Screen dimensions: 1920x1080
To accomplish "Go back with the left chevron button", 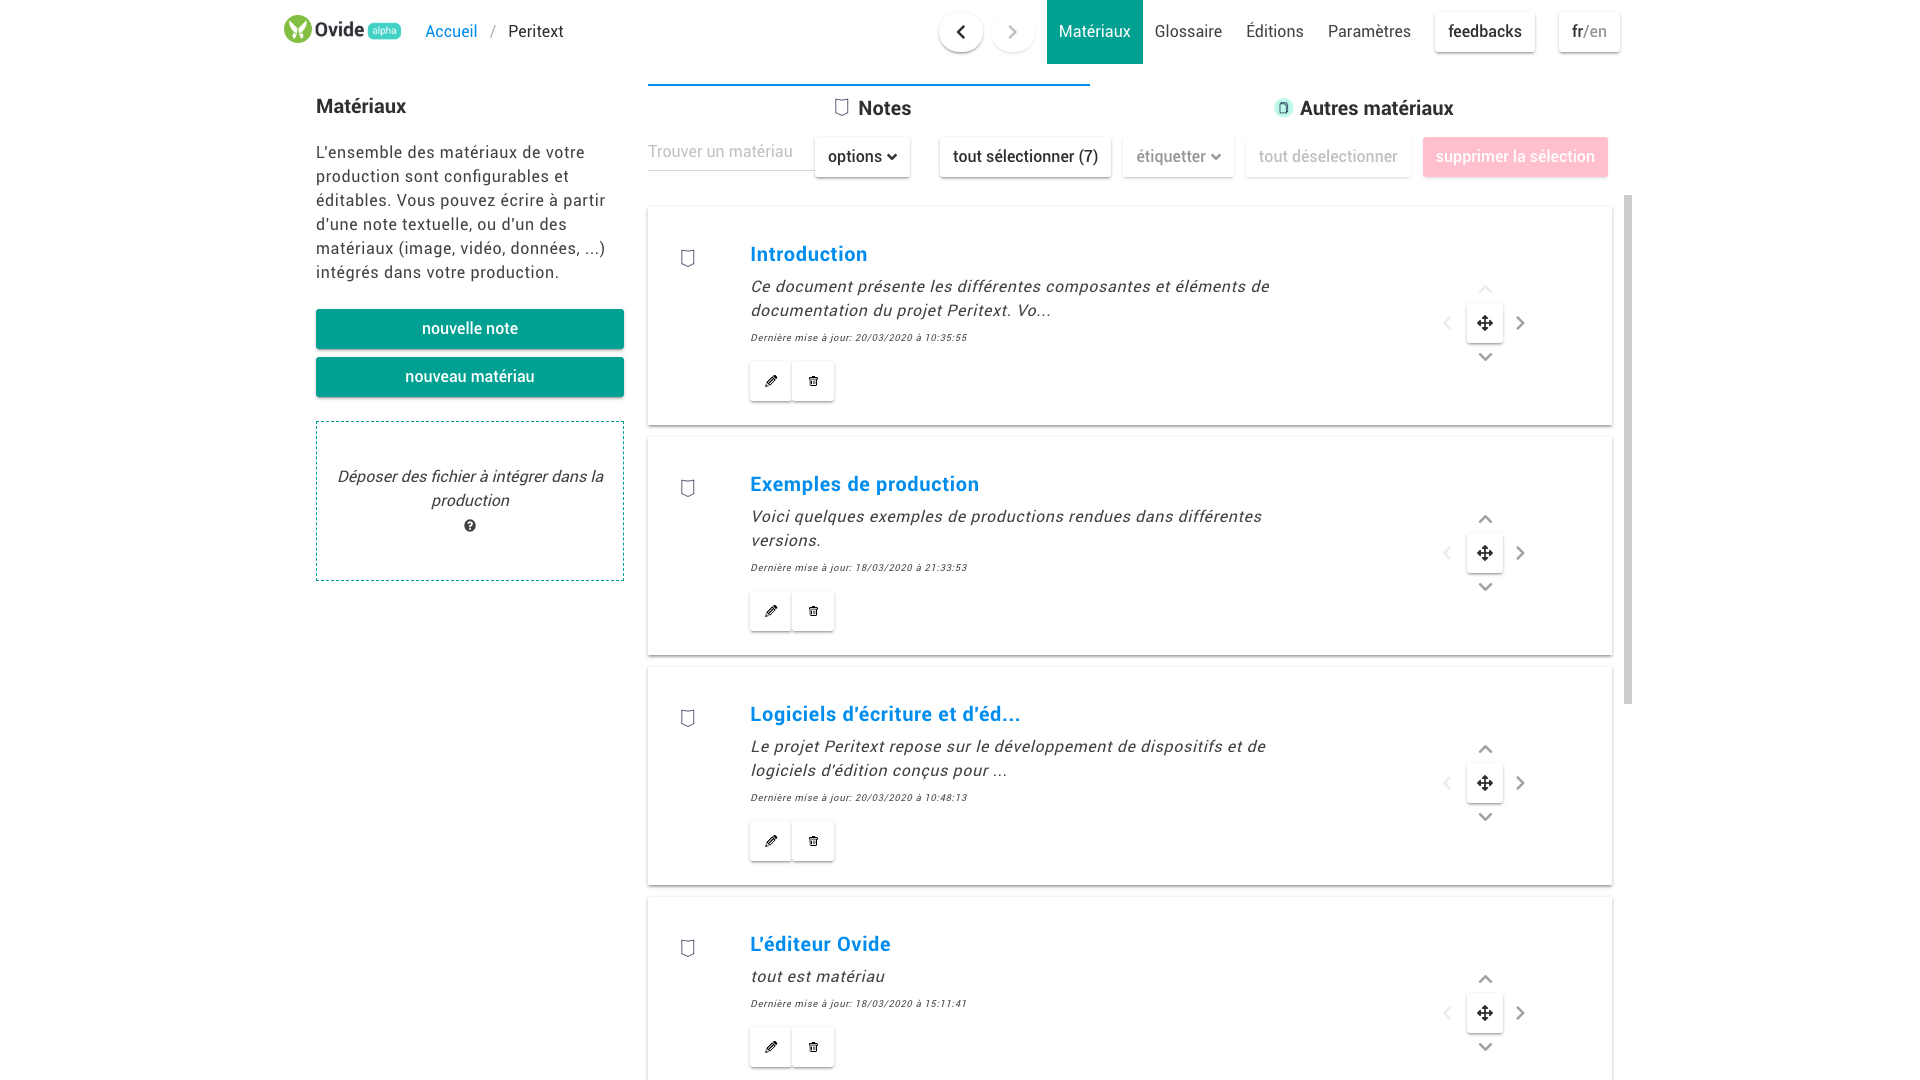I will 961,32.
